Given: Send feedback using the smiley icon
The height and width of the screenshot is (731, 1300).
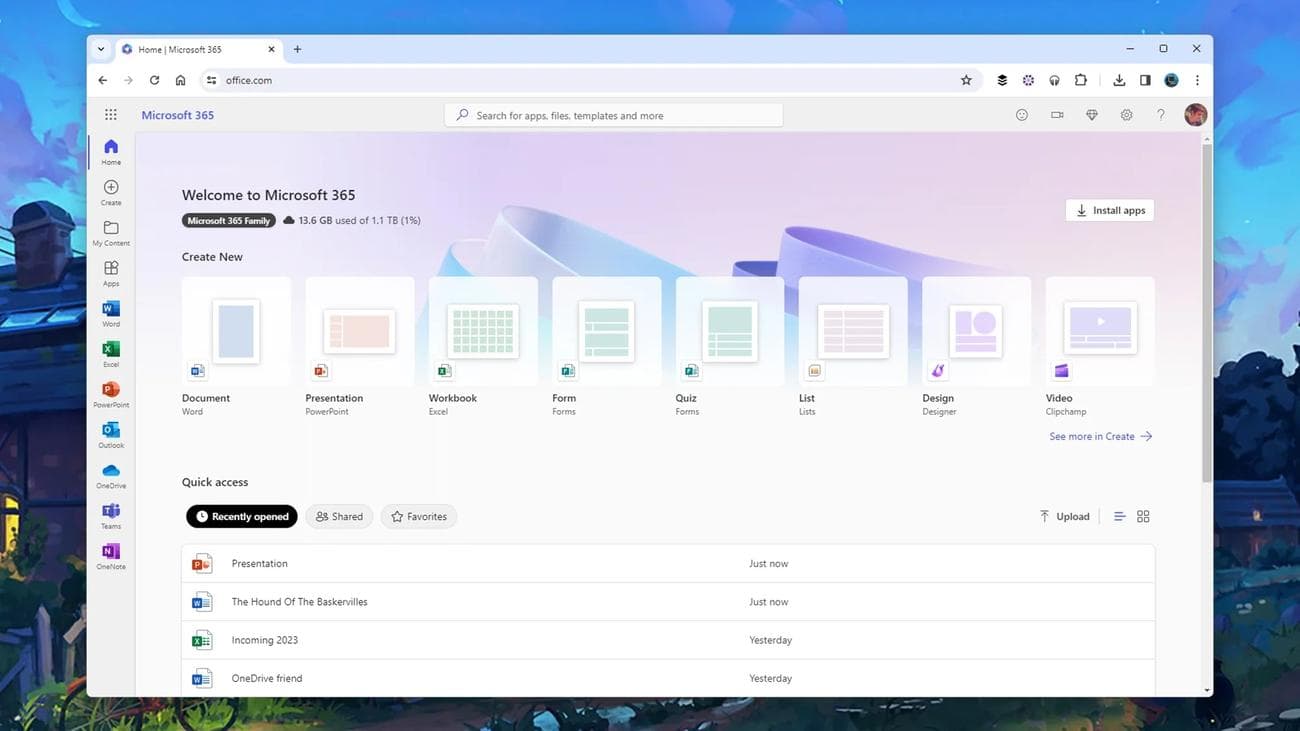Looking at the screenshot, I should click(x=1021, y=114).
